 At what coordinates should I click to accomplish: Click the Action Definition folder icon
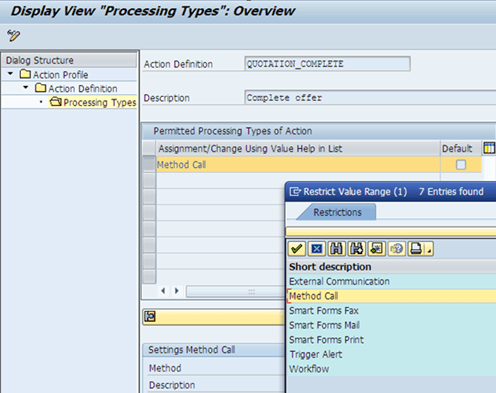[x=41, y=88]
